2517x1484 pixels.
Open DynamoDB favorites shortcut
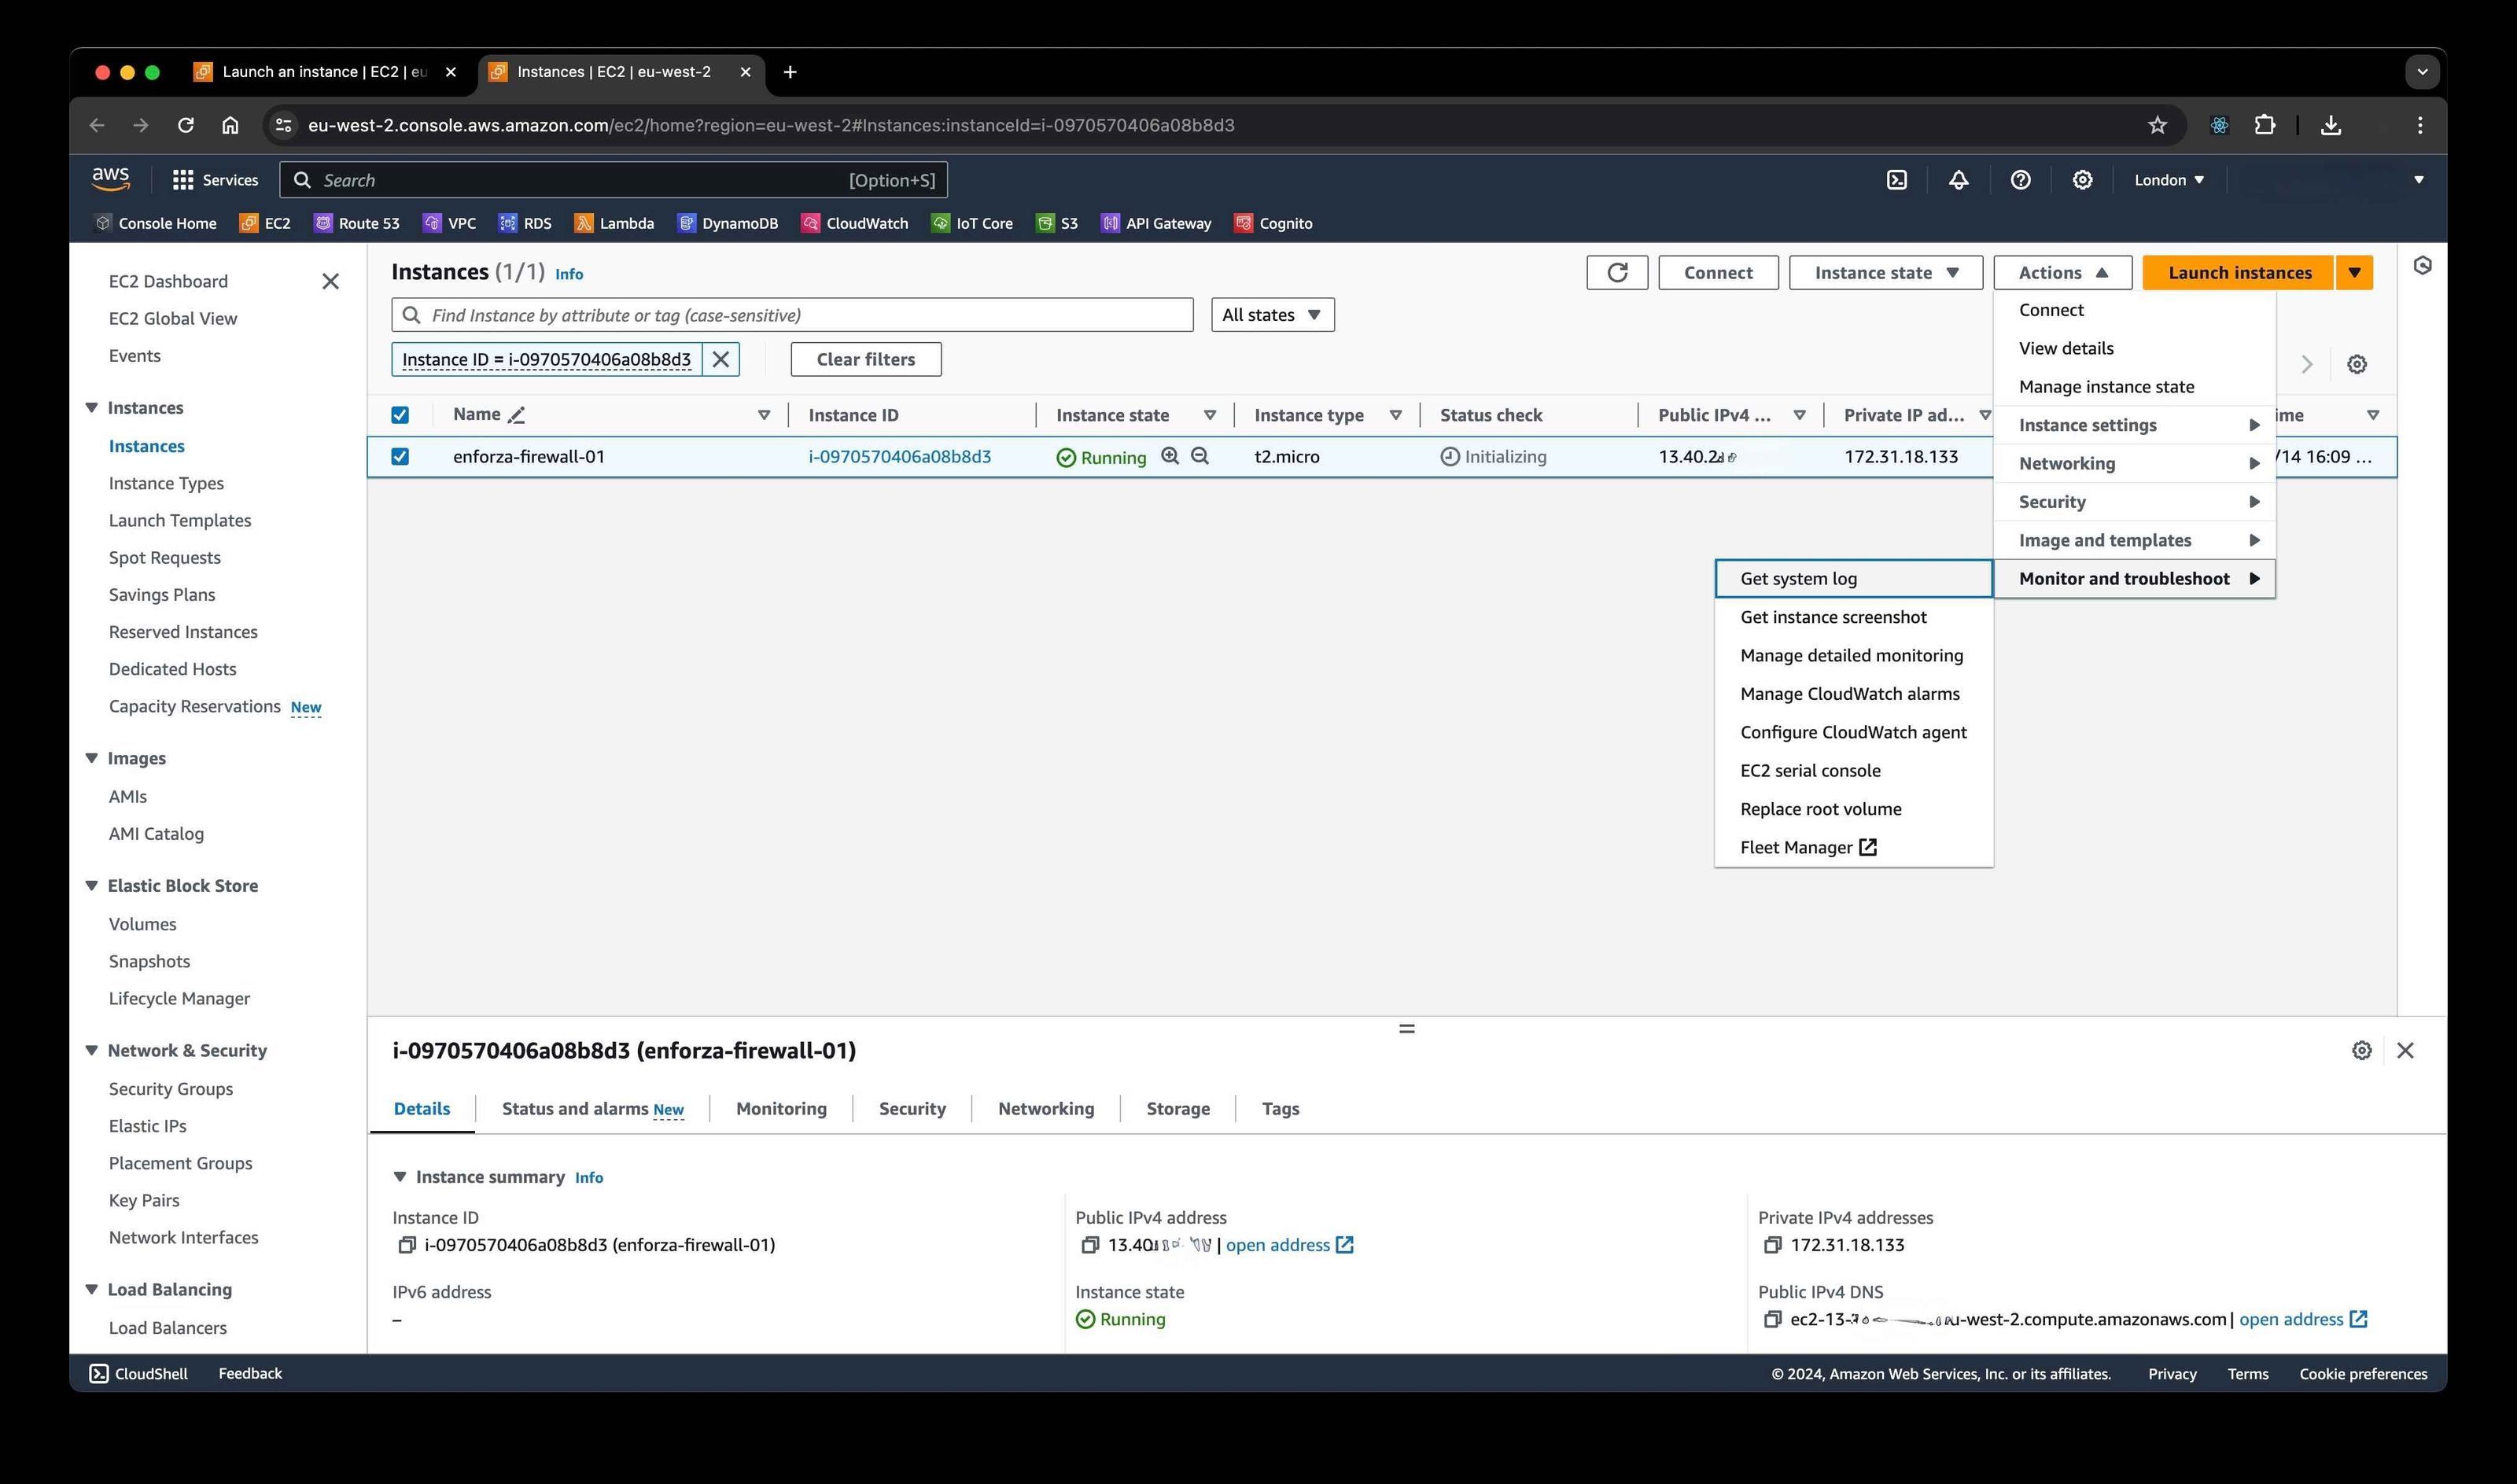[x=727, y=223]
